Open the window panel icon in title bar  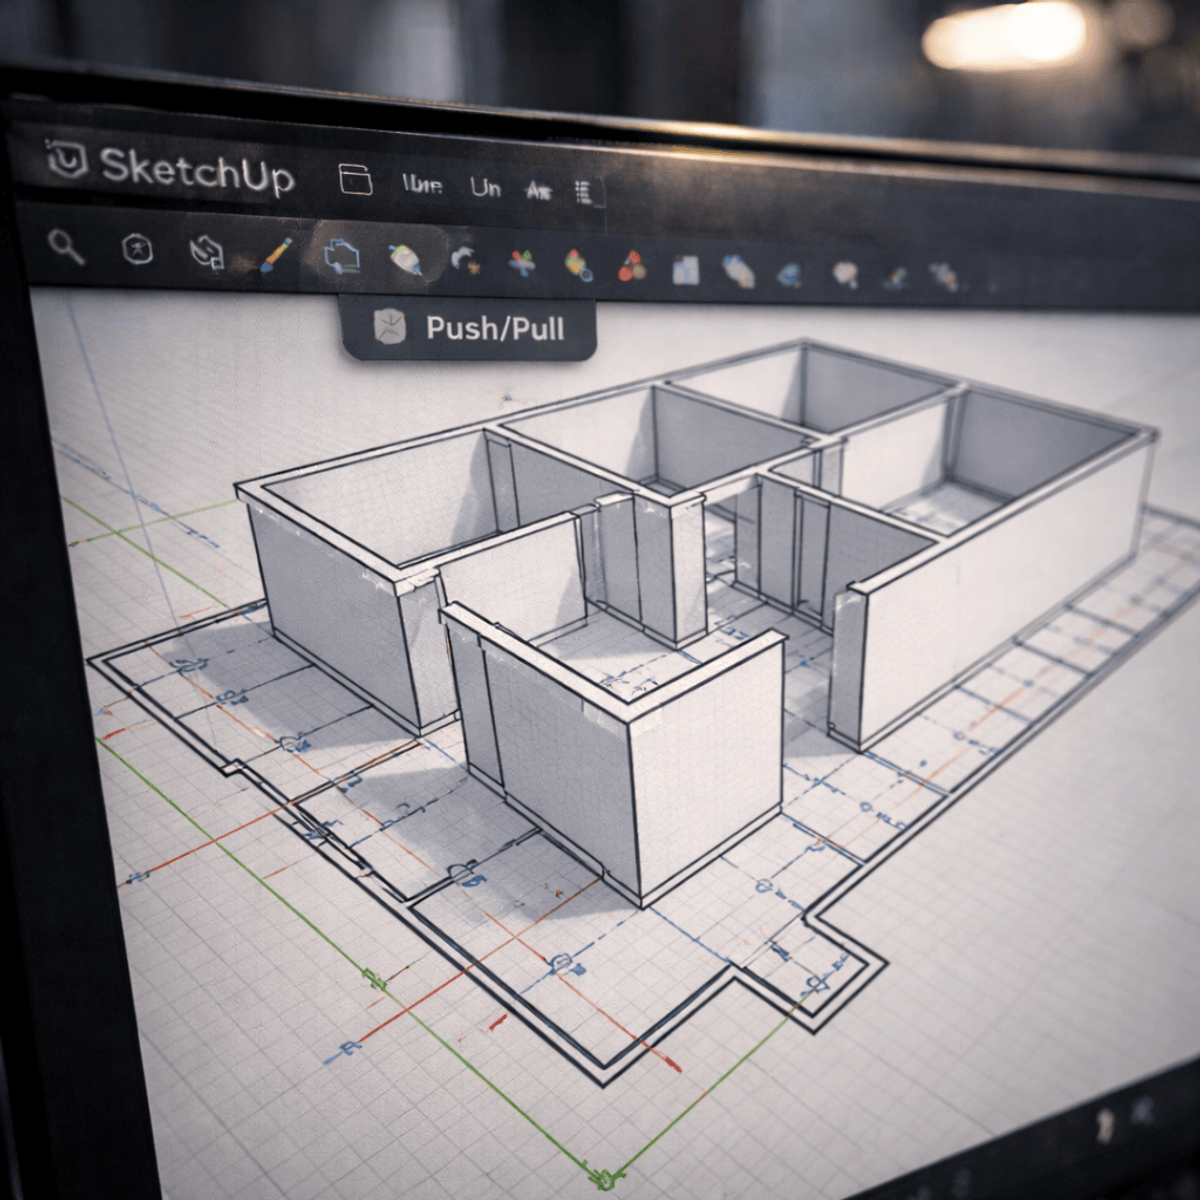pos(356,180)
